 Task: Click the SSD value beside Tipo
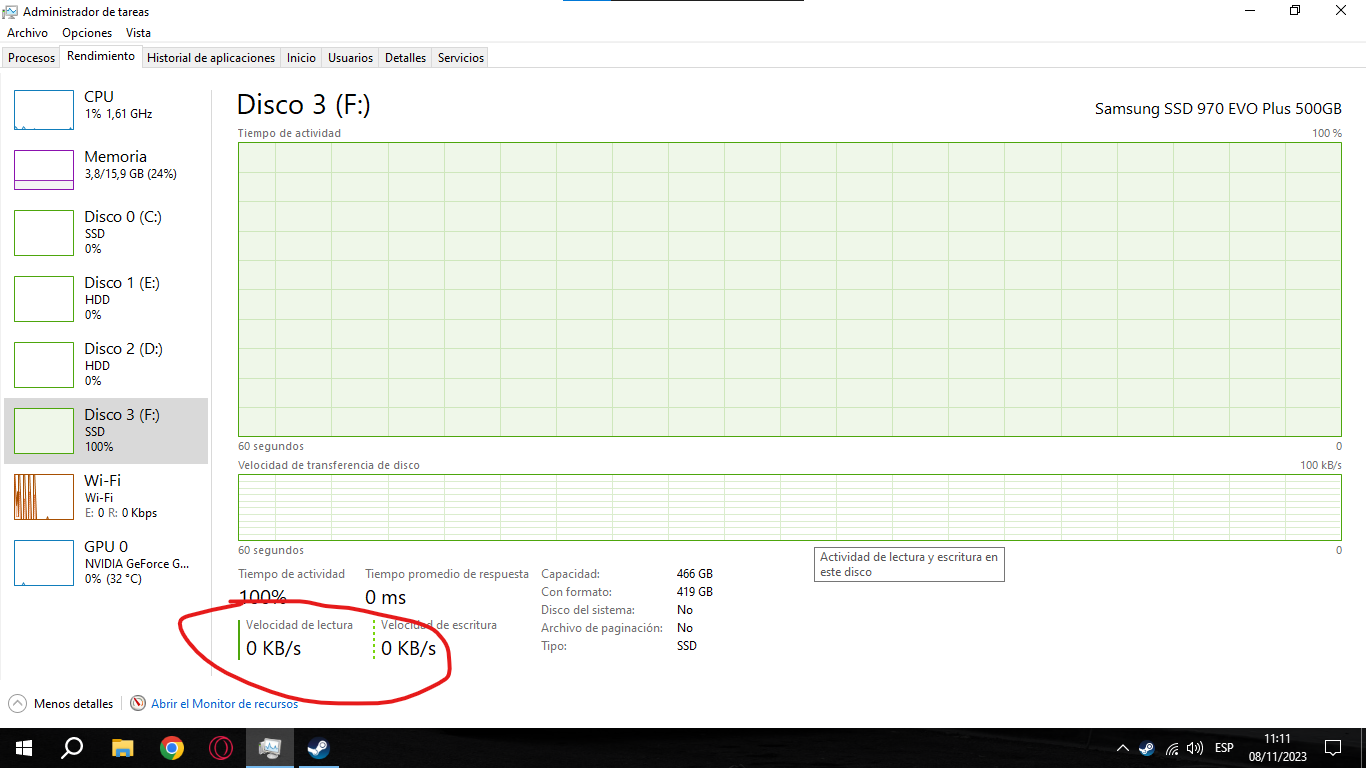tap(687, 646)
